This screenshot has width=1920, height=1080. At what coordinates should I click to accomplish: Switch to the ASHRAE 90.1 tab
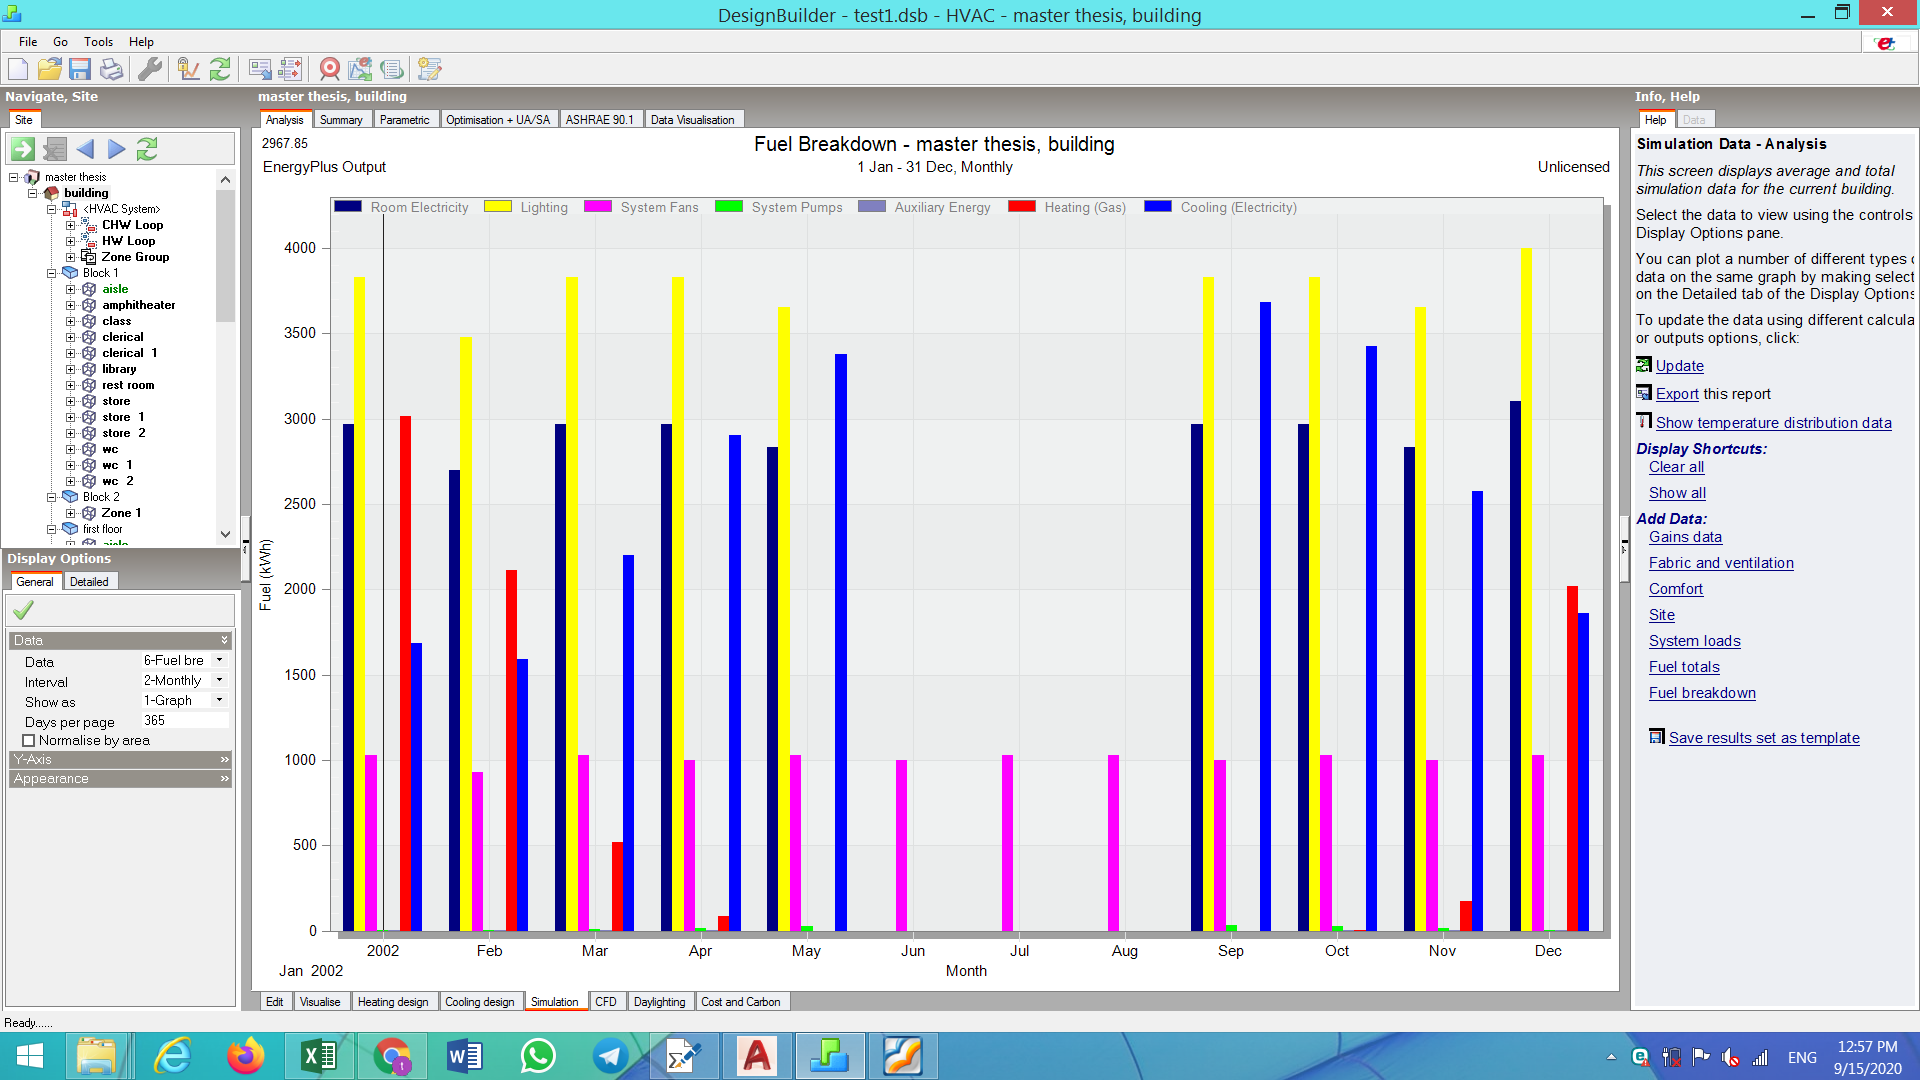click(600, 120)
